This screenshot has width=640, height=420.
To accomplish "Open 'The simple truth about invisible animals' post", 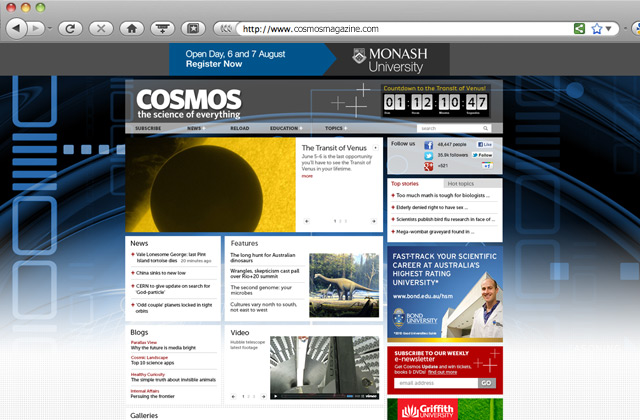I will 173,380.
